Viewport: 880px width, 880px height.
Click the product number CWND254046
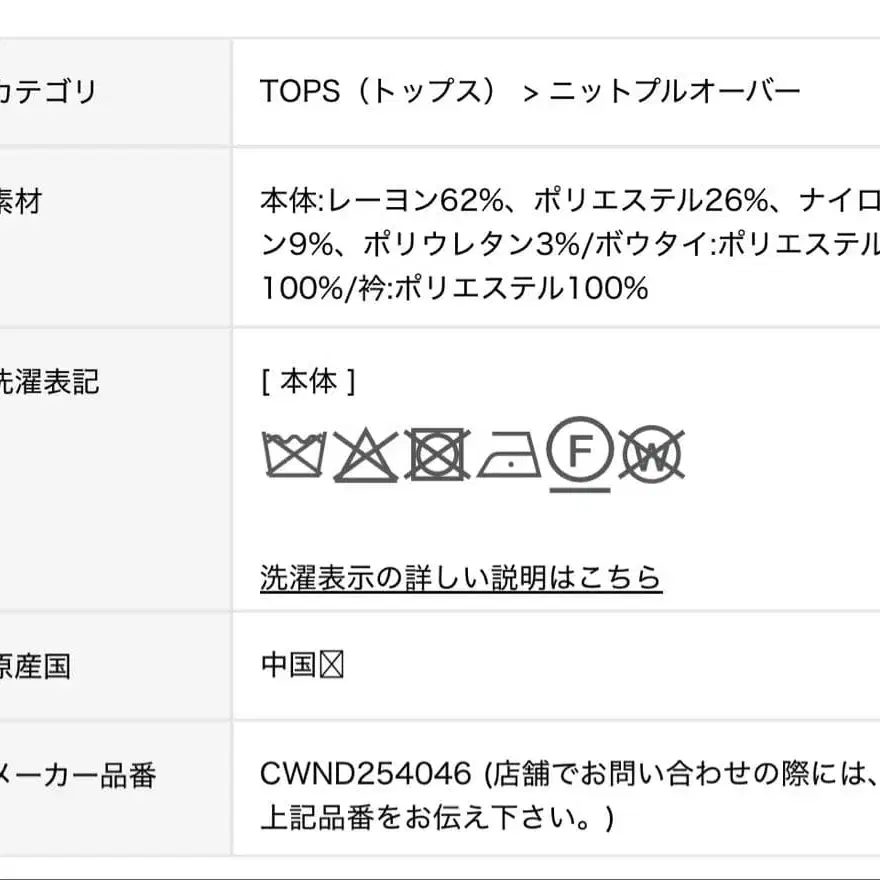pyautogui.click(x=365, y=773)
